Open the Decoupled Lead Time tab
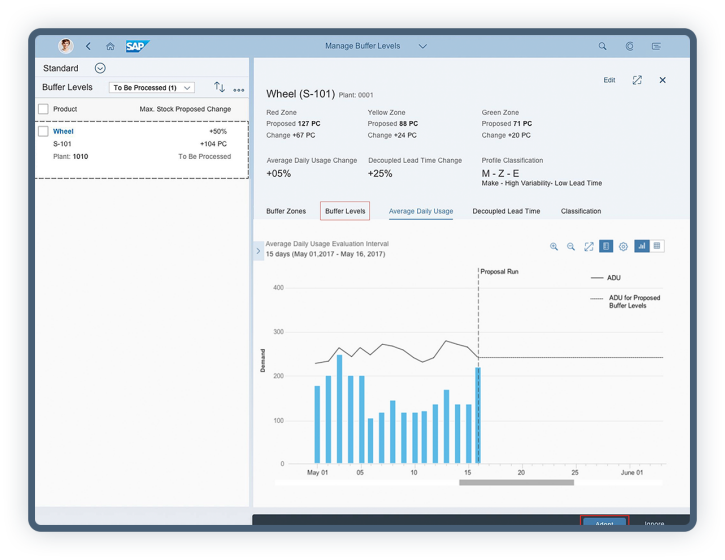Image resolution: width=725 pixels, height=560 pixels. 506,211
